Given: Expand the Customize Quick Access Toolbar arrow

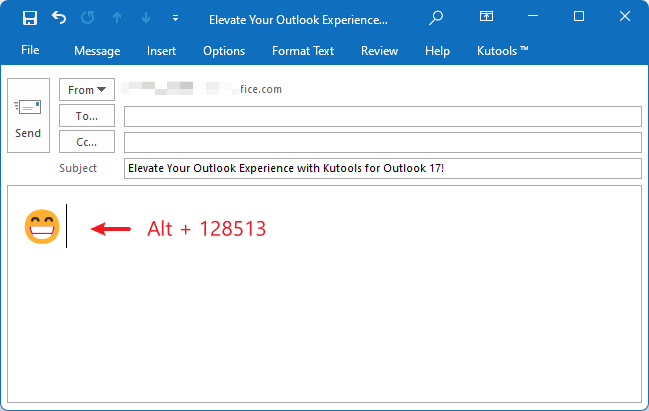Looking at the screenshot, I should 176,18.
